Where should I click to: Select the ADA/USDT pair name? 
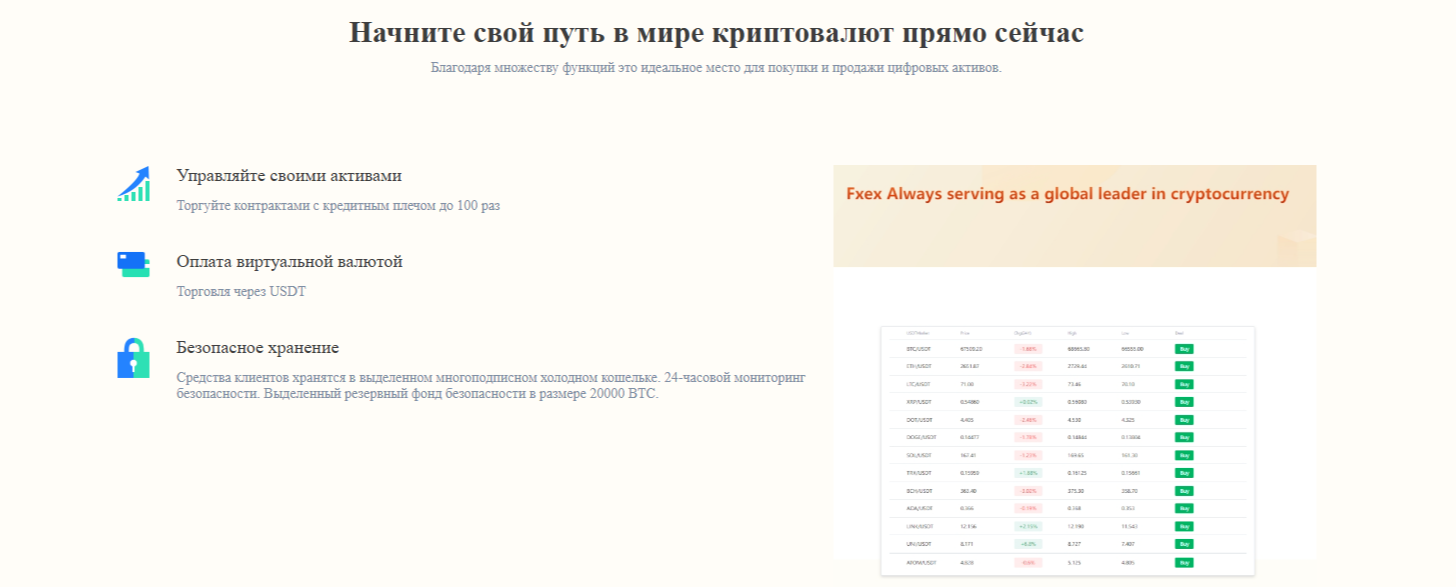coord(920,508)
